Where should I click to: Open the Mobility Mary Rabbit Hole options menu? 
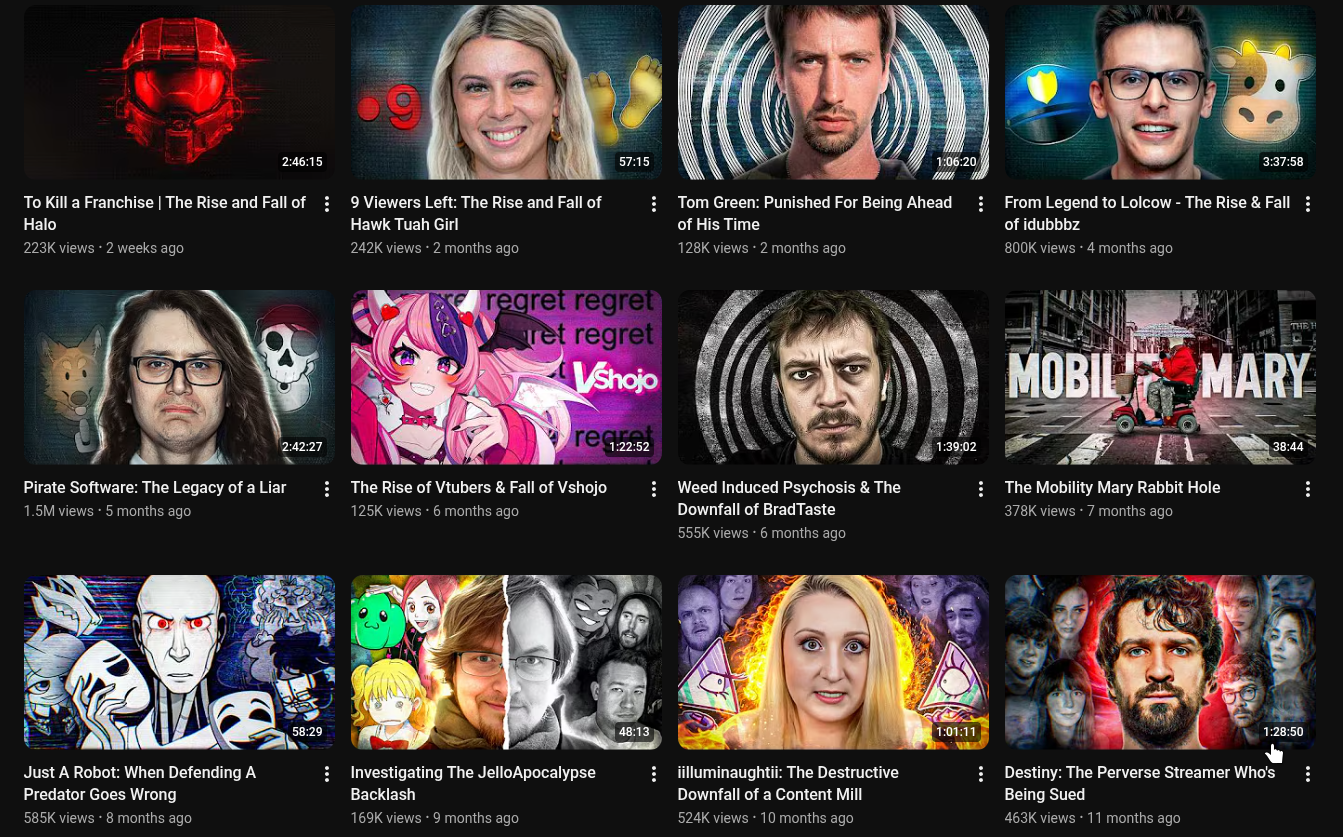click(1308, 489)
